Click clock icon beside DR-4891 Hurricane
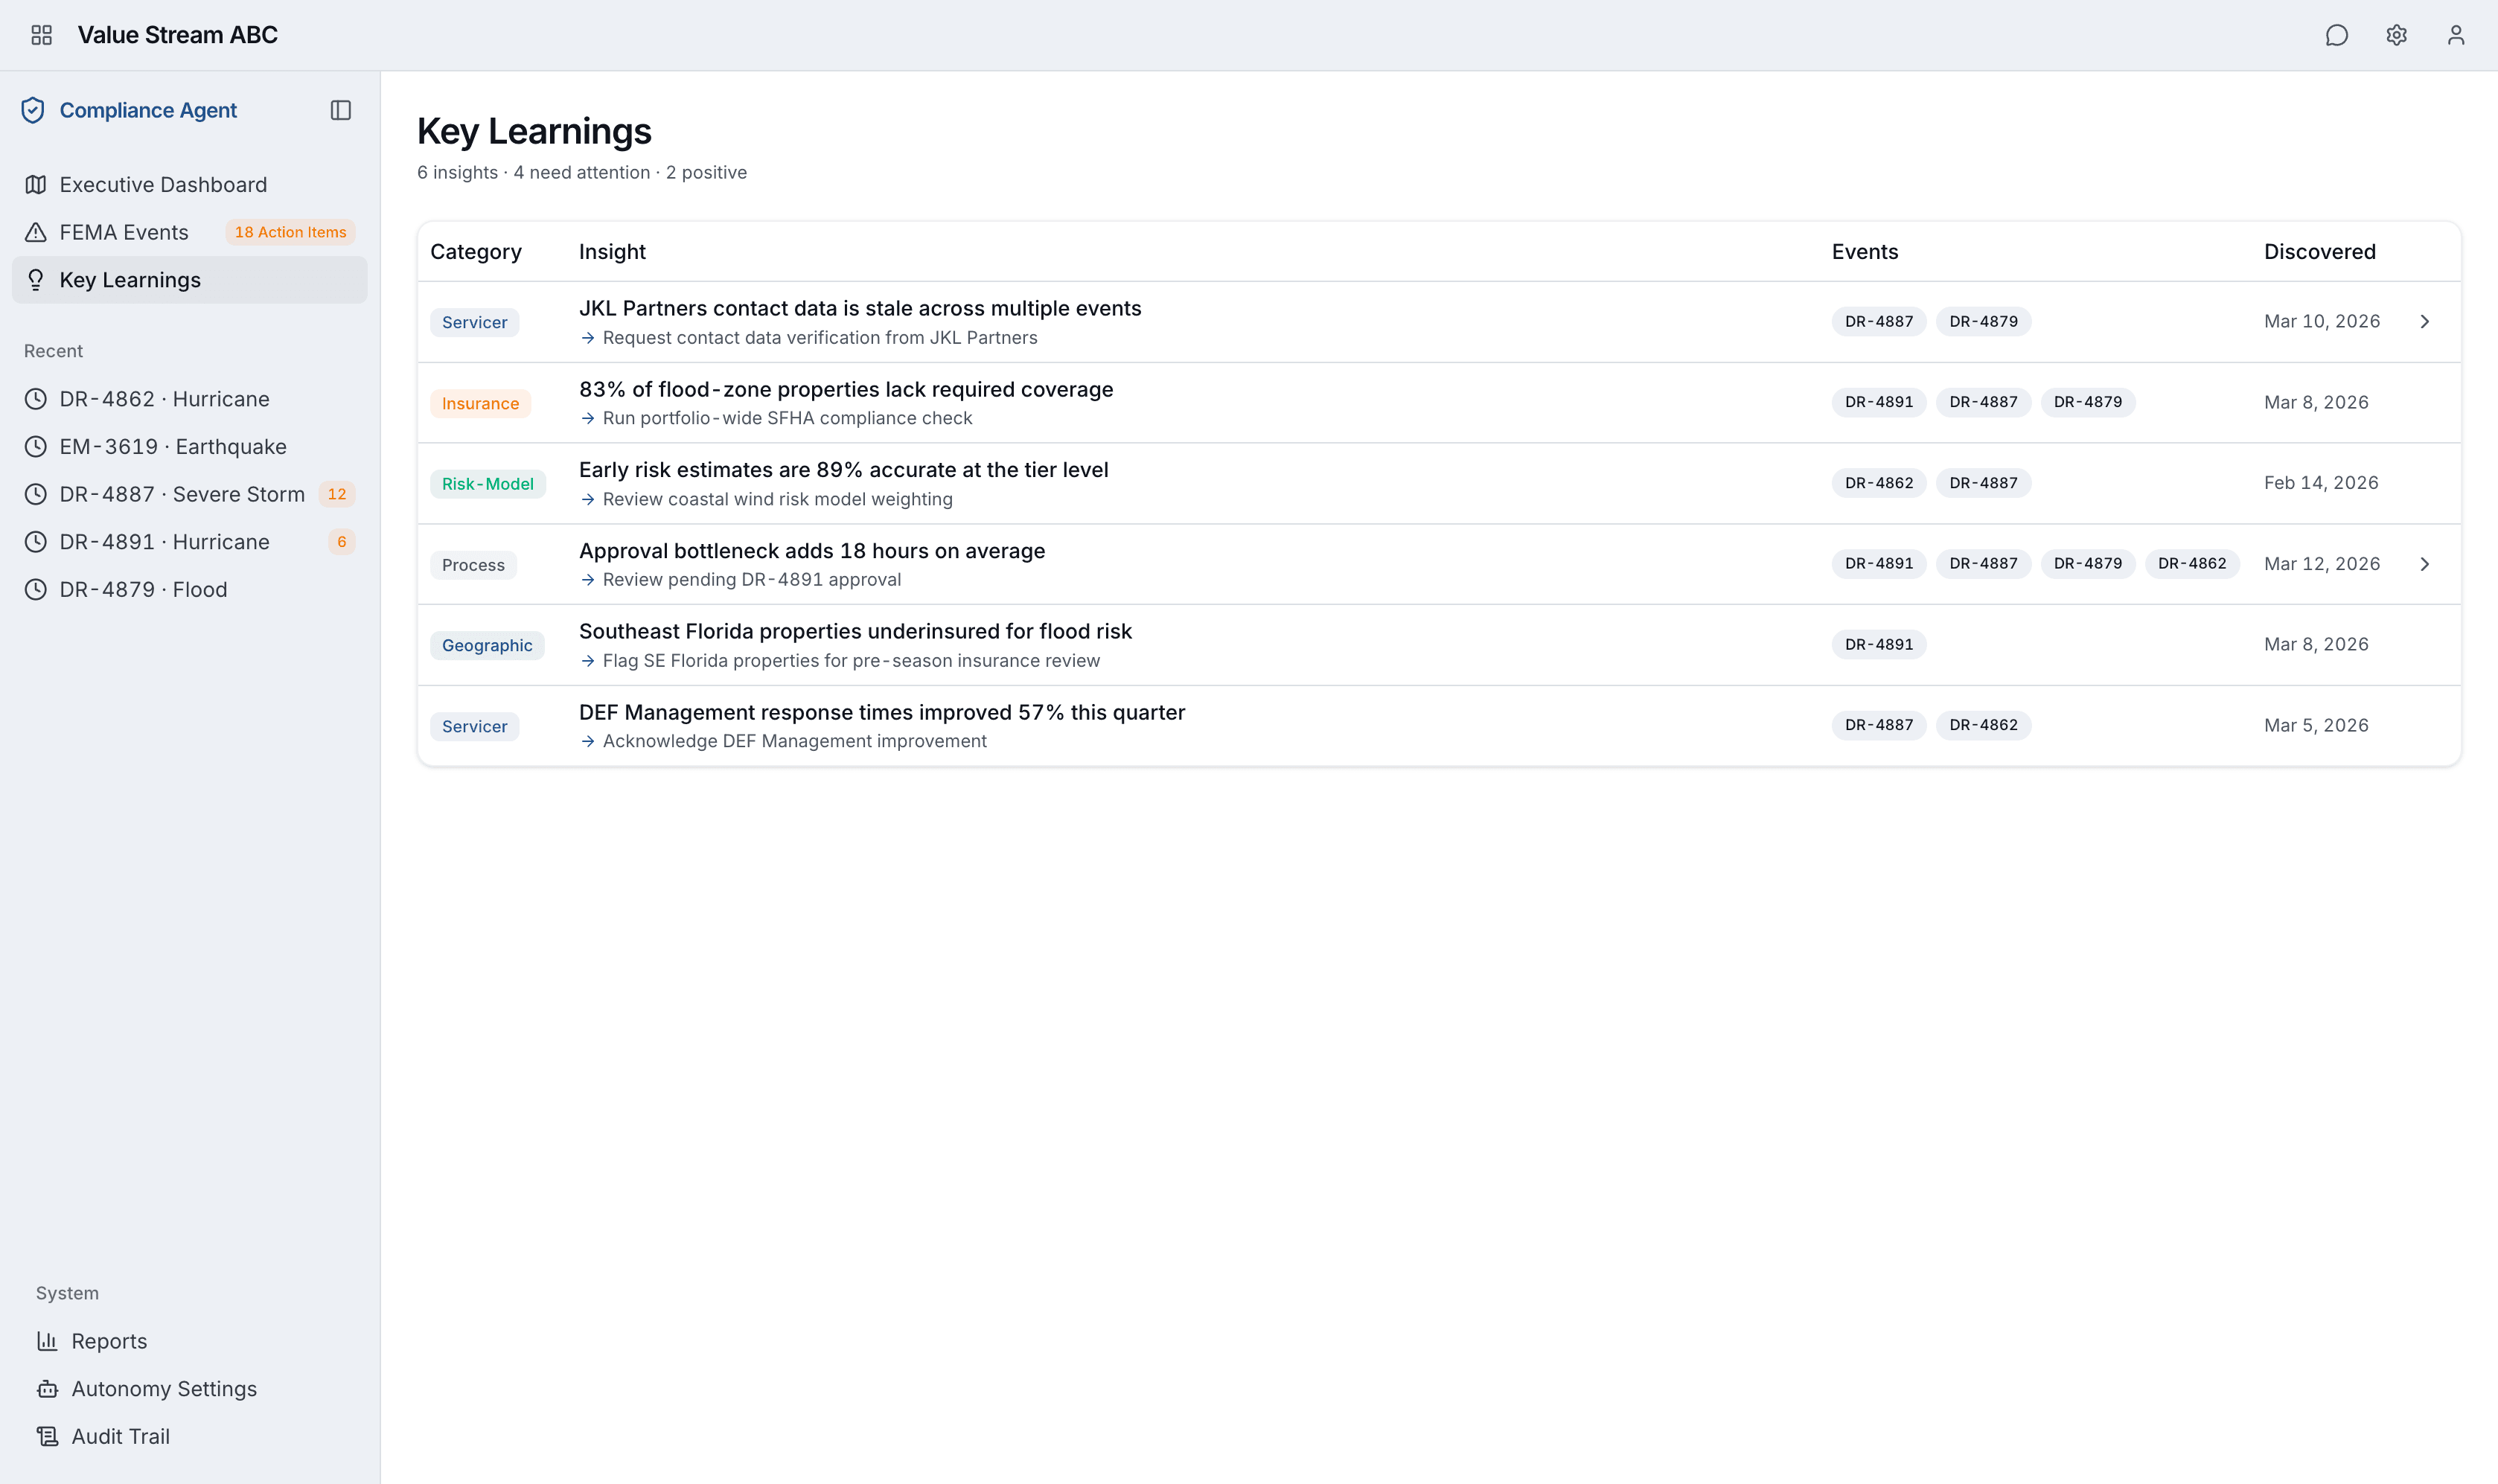2498x1484 pixels. point(36,542)
